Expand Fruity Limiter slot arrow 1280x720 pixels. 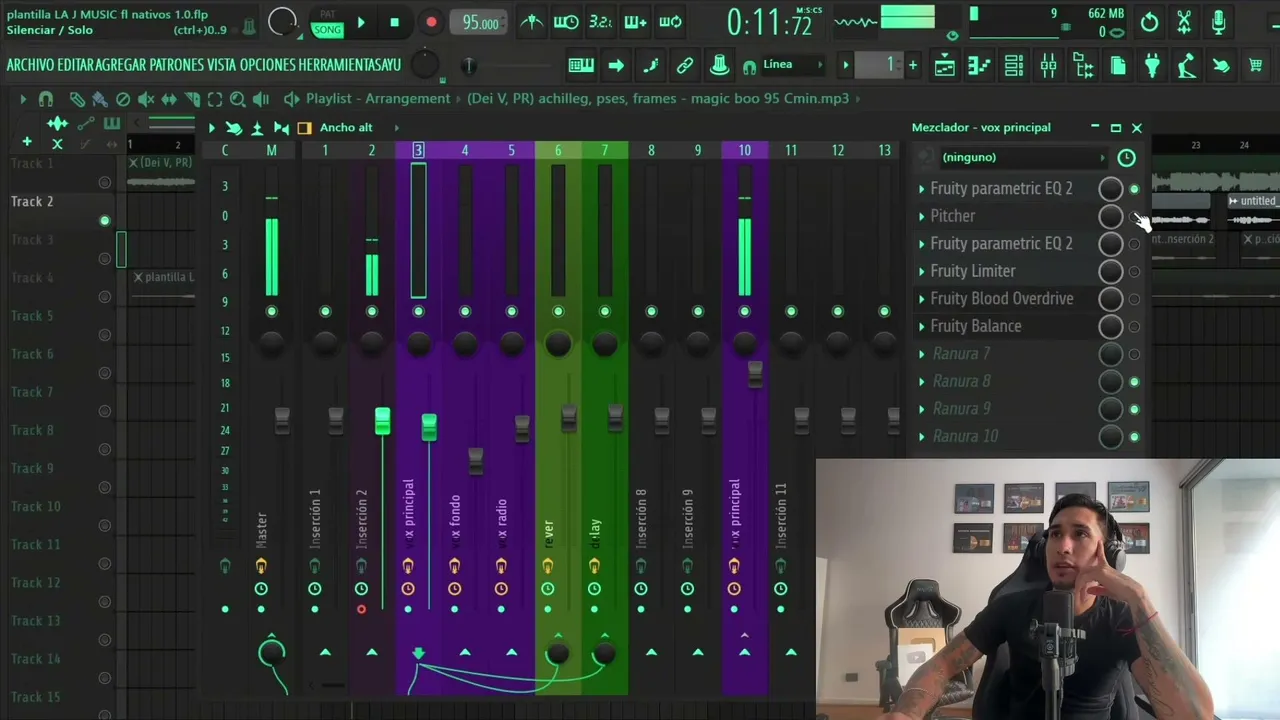(x=922, y=271)
